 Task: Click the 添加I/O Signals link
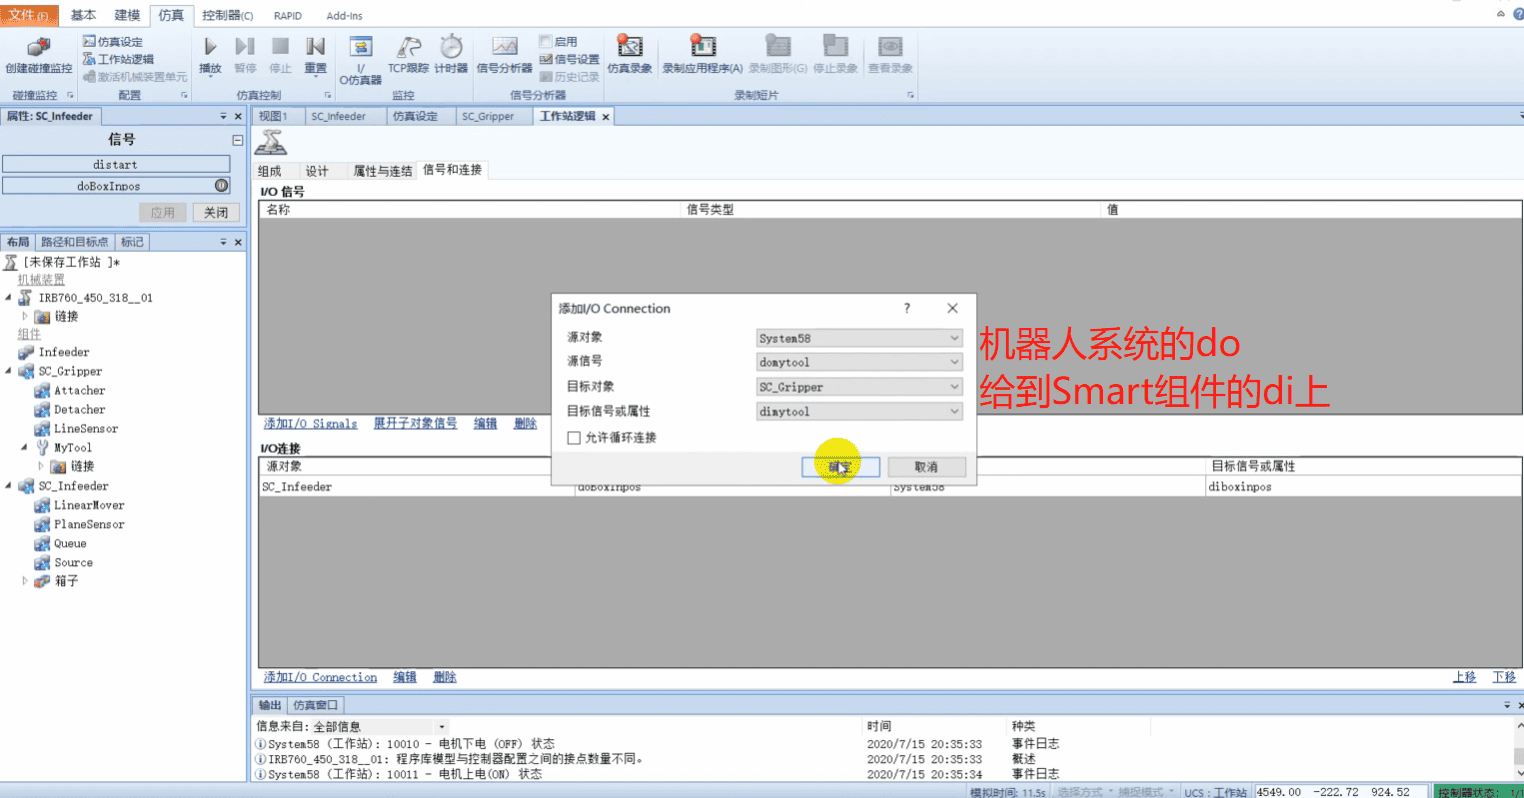310,424
